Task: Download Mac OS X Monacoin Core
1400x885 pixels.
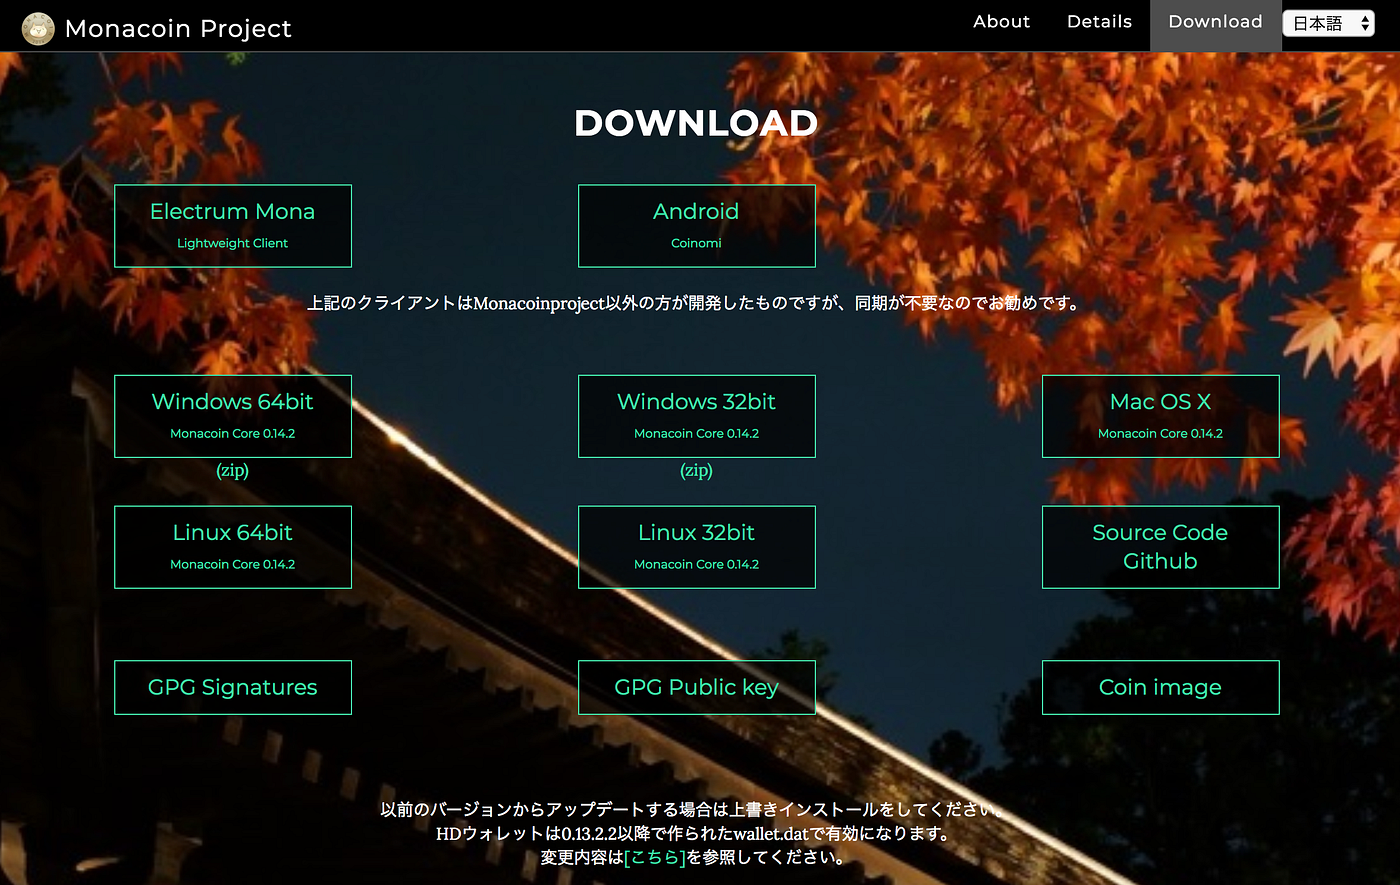Action: coord(1160,416)
